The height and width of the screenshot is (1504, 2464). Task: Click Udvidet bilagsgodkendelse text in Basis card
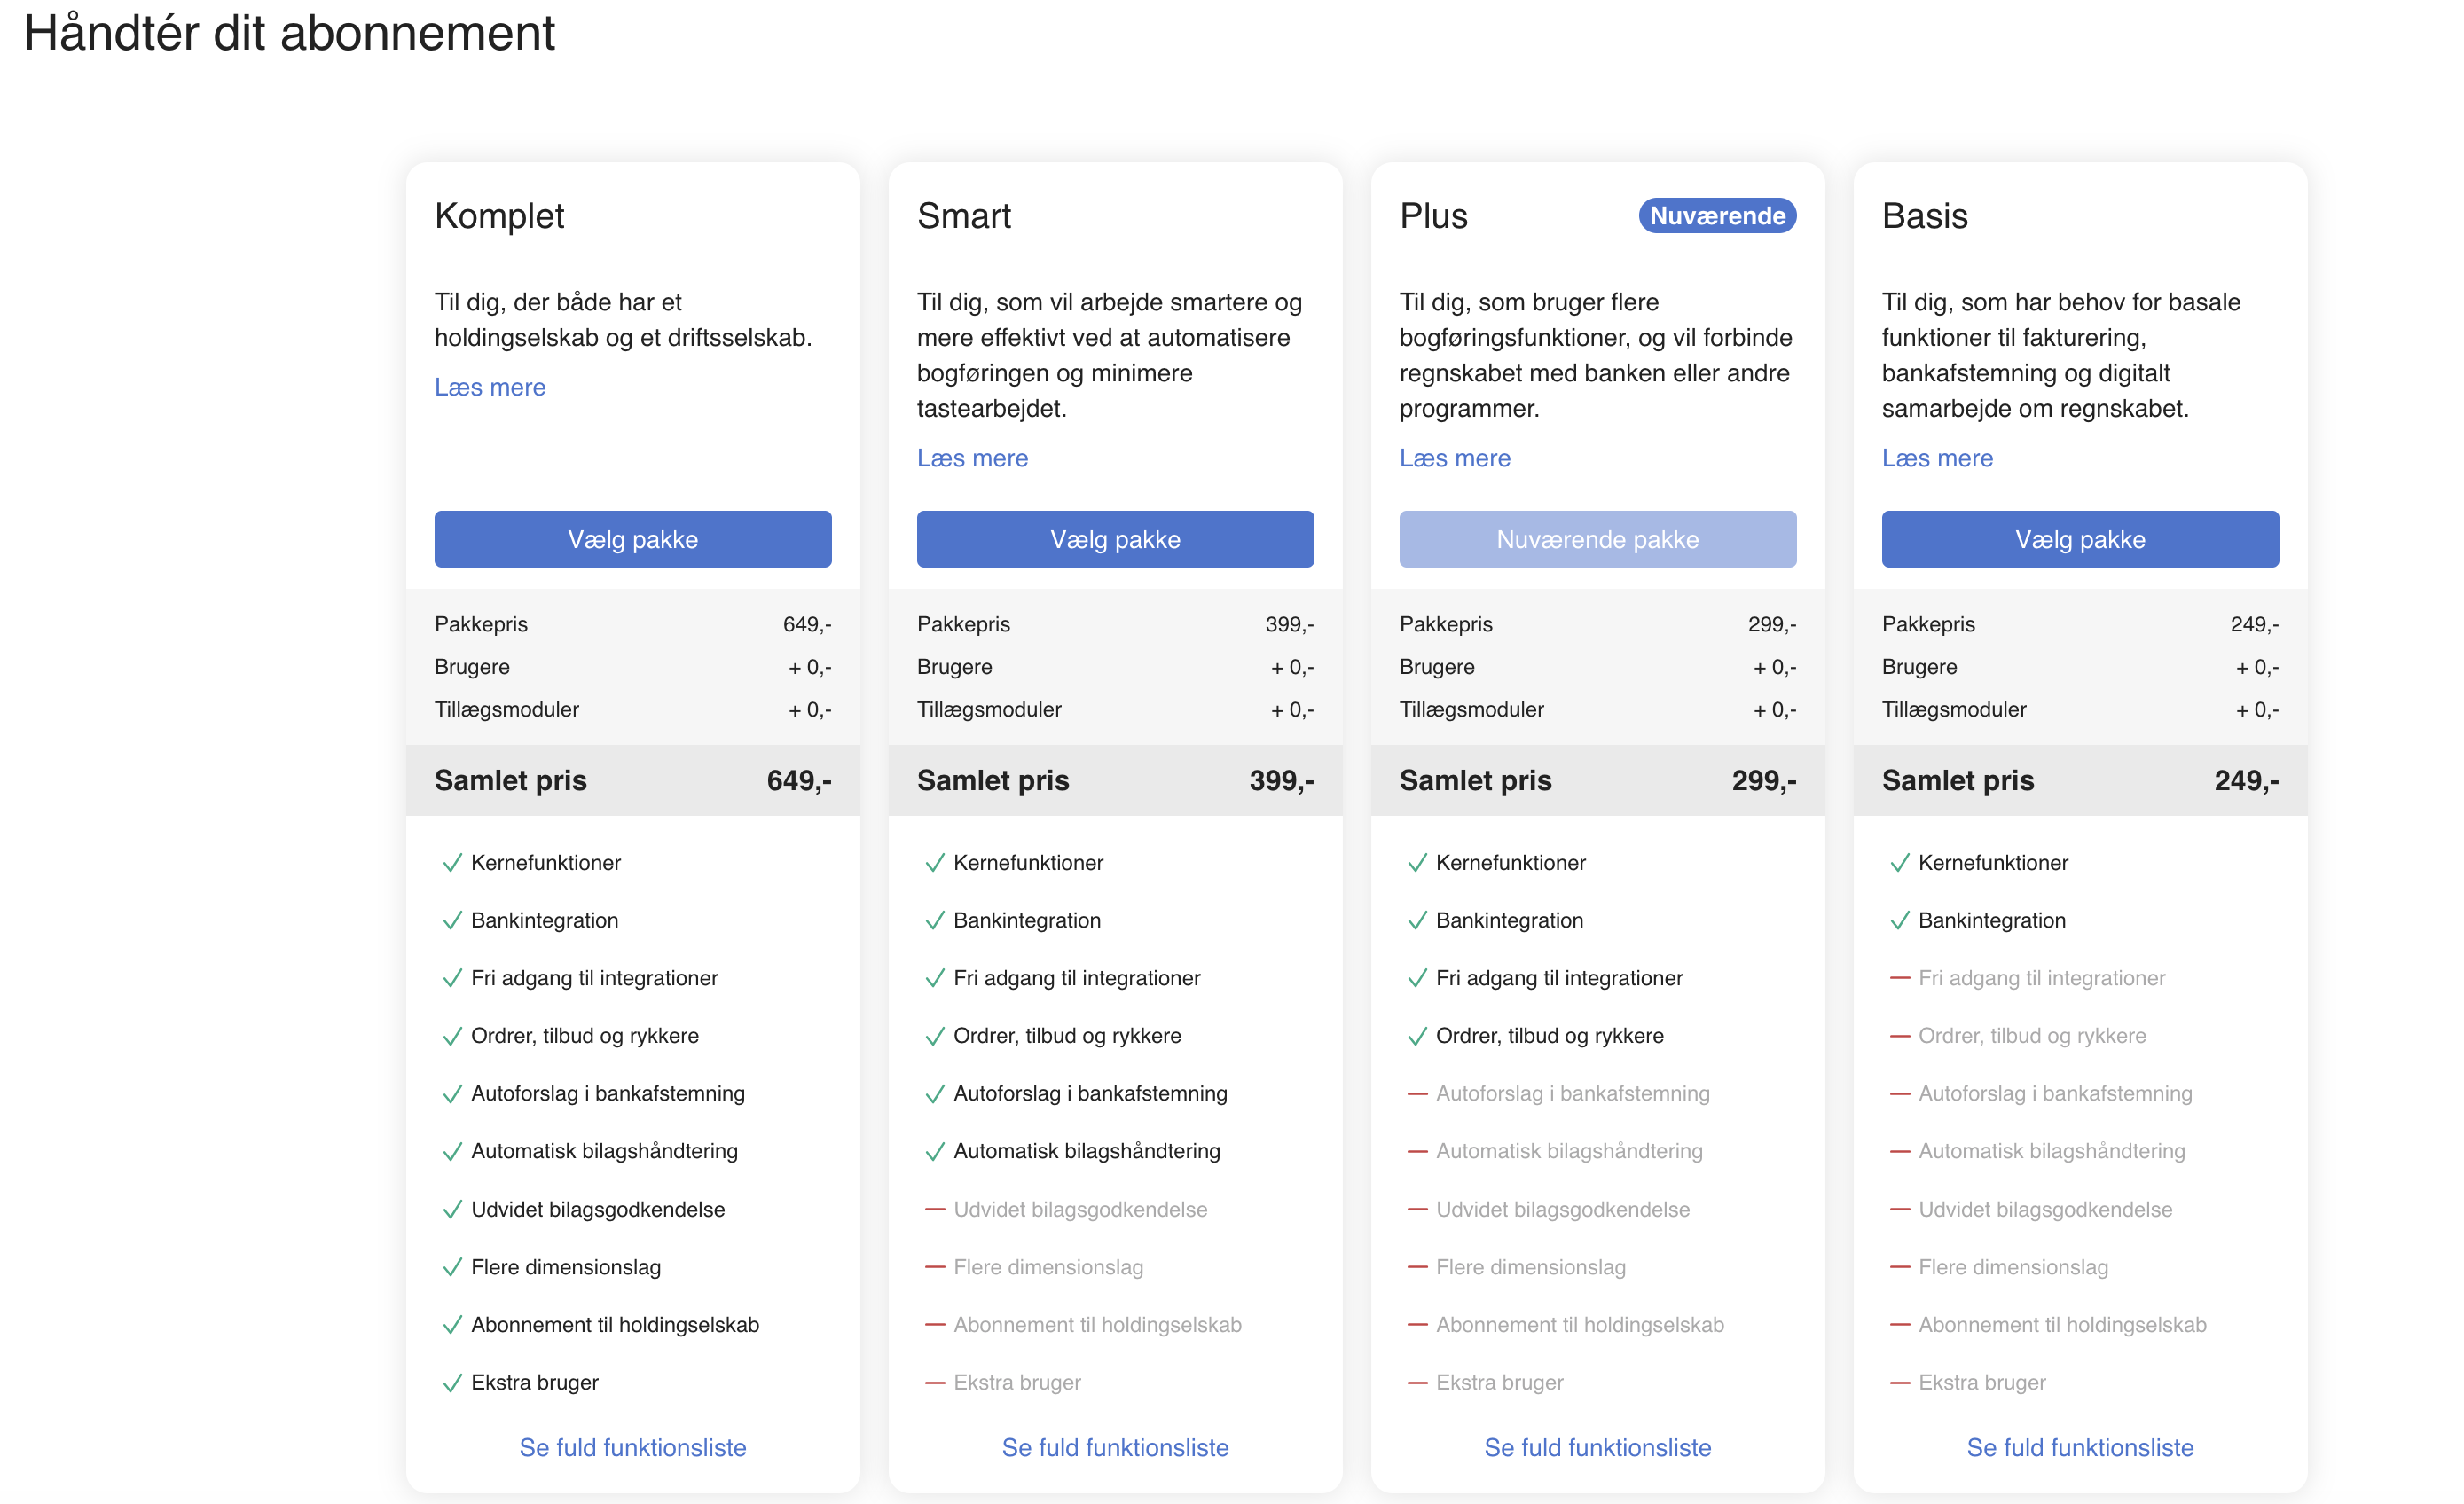pos(2045,1209)
